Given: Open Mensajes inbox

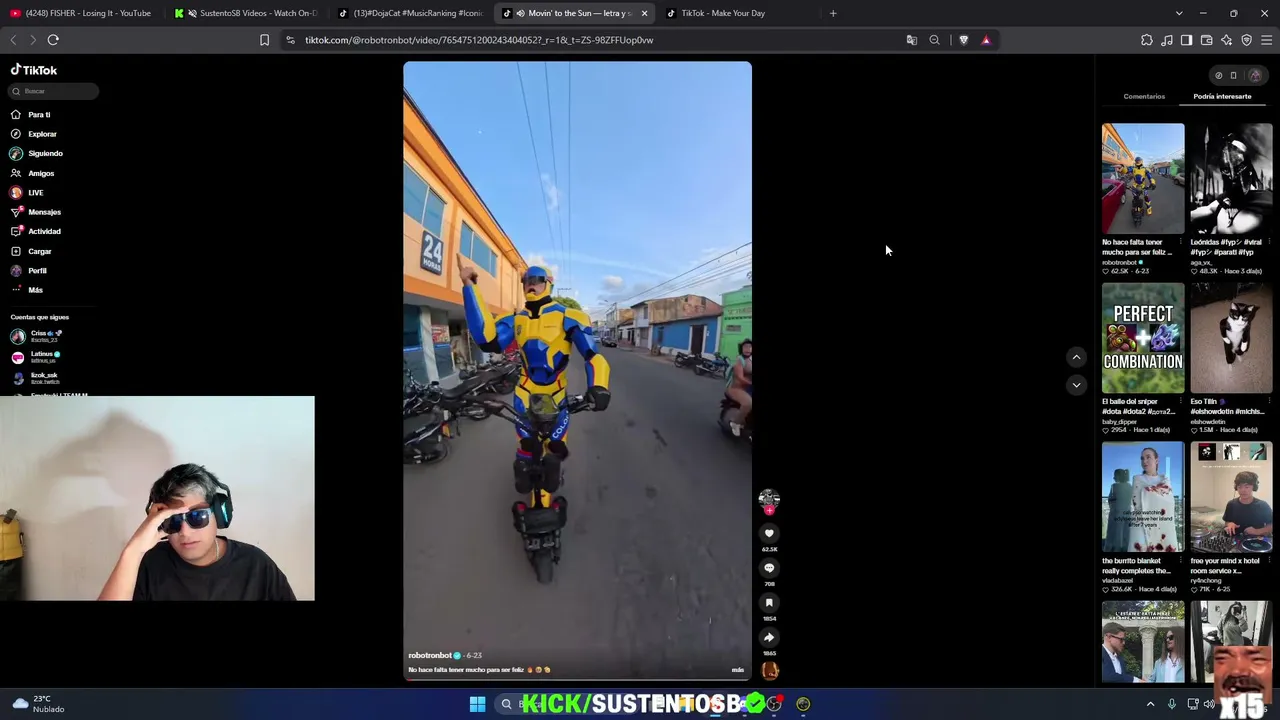Looking at the screenshot, I should point(36,212).
